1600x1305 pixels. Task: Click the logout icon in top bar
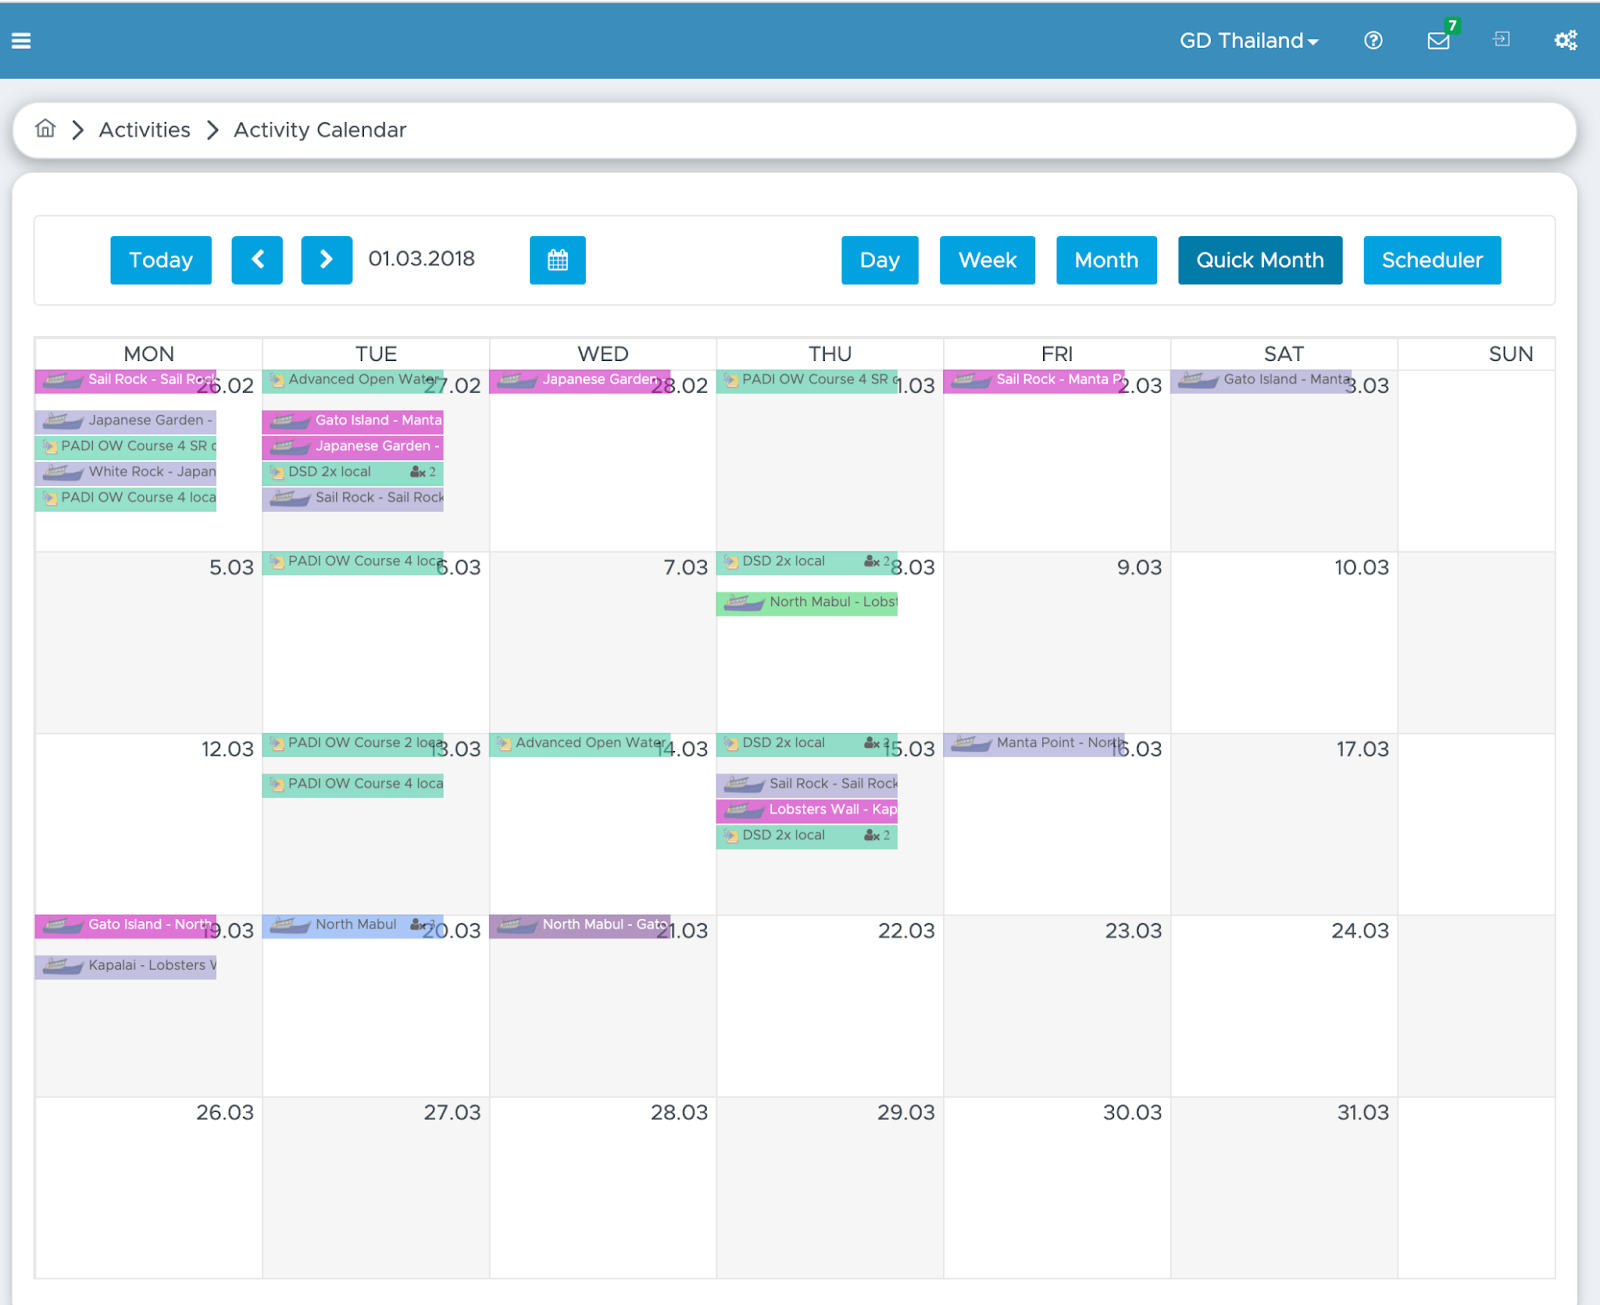click(x=1501, y=39)
